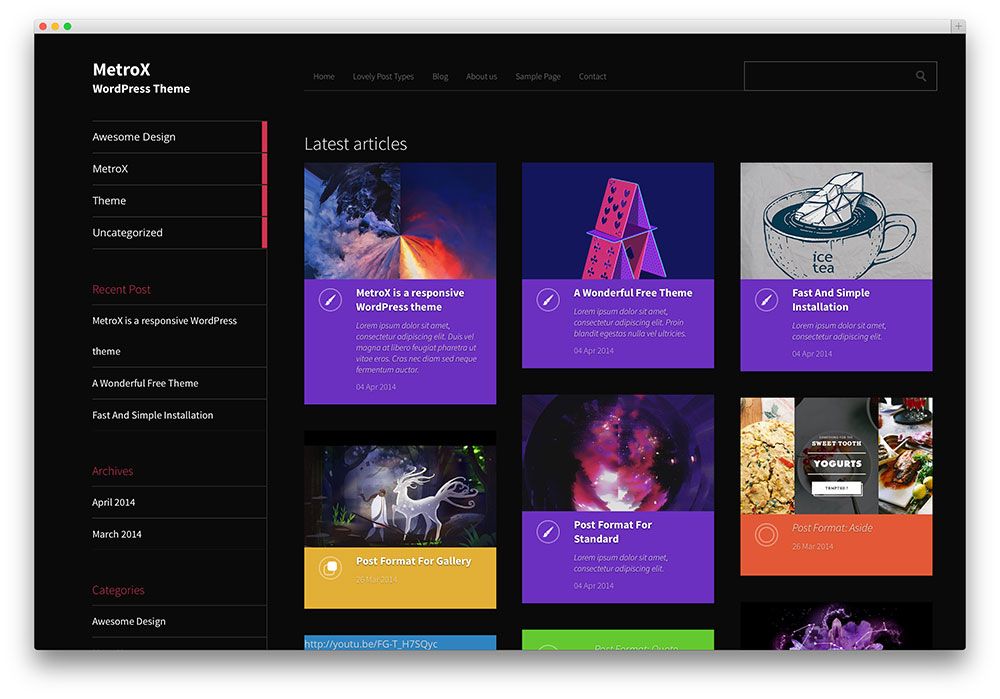1000x699 pixels.
Task: Click 04 Apr 2014 date on Post Format For Standard
Action: 593,585
